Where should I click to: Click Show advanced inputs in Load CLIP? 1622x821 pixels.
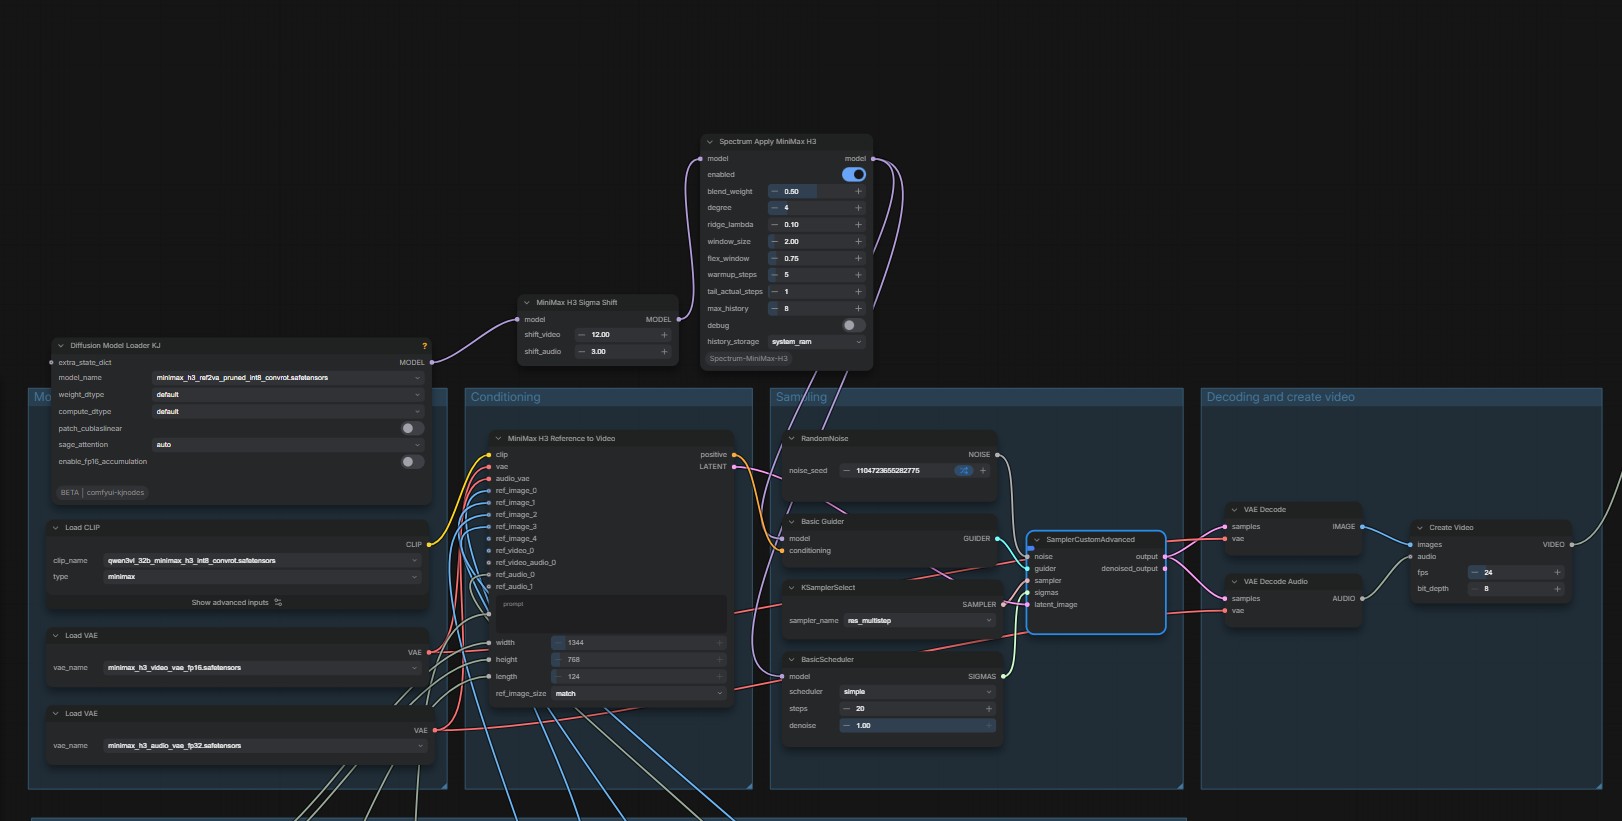tap(237, 603)
